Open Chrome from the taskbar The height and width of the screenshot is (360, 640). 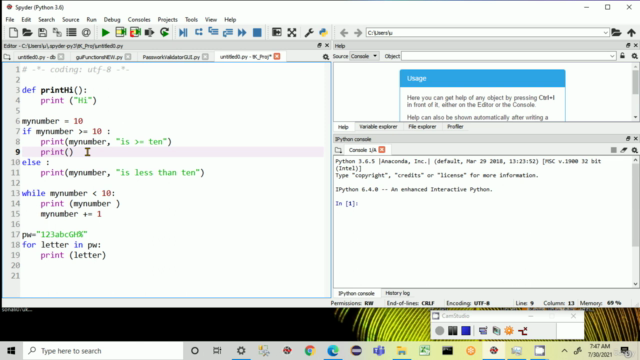point(310,351)
